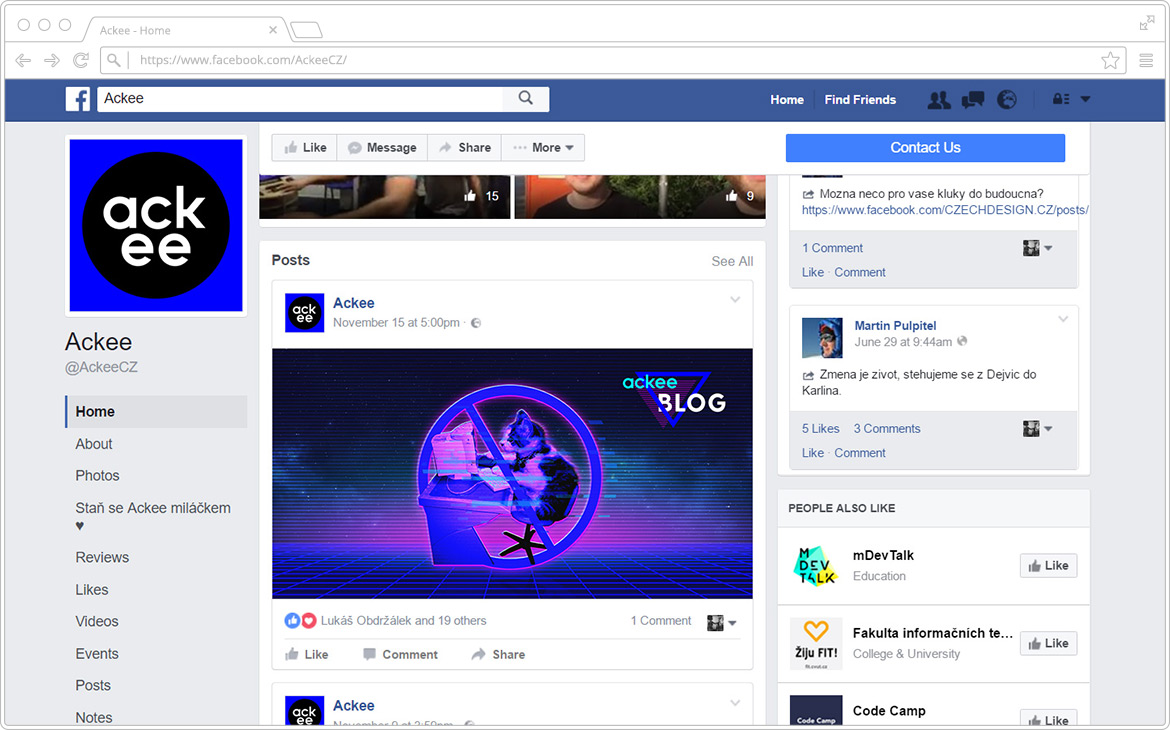
Task: Comment on the Ackee blog post
Action: pyautogui.click(x=400, y=655)
